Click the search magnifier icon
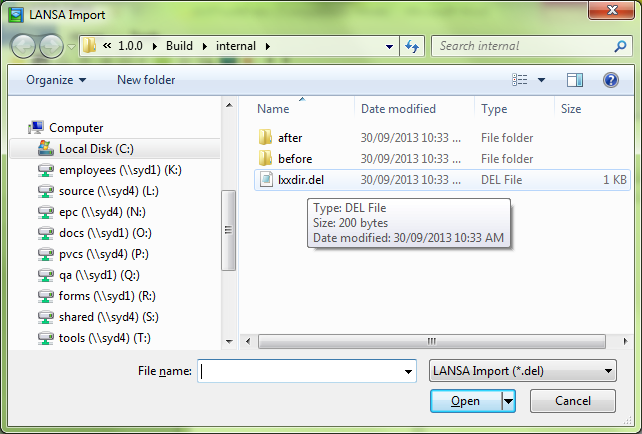642x434 pixels. [x=620, y=46]
